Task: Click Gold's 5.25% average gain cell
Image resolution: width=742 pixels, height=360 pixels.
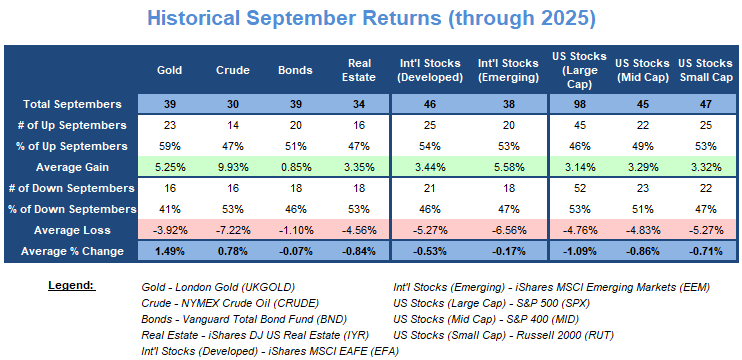Action: [x=170, y=167]
